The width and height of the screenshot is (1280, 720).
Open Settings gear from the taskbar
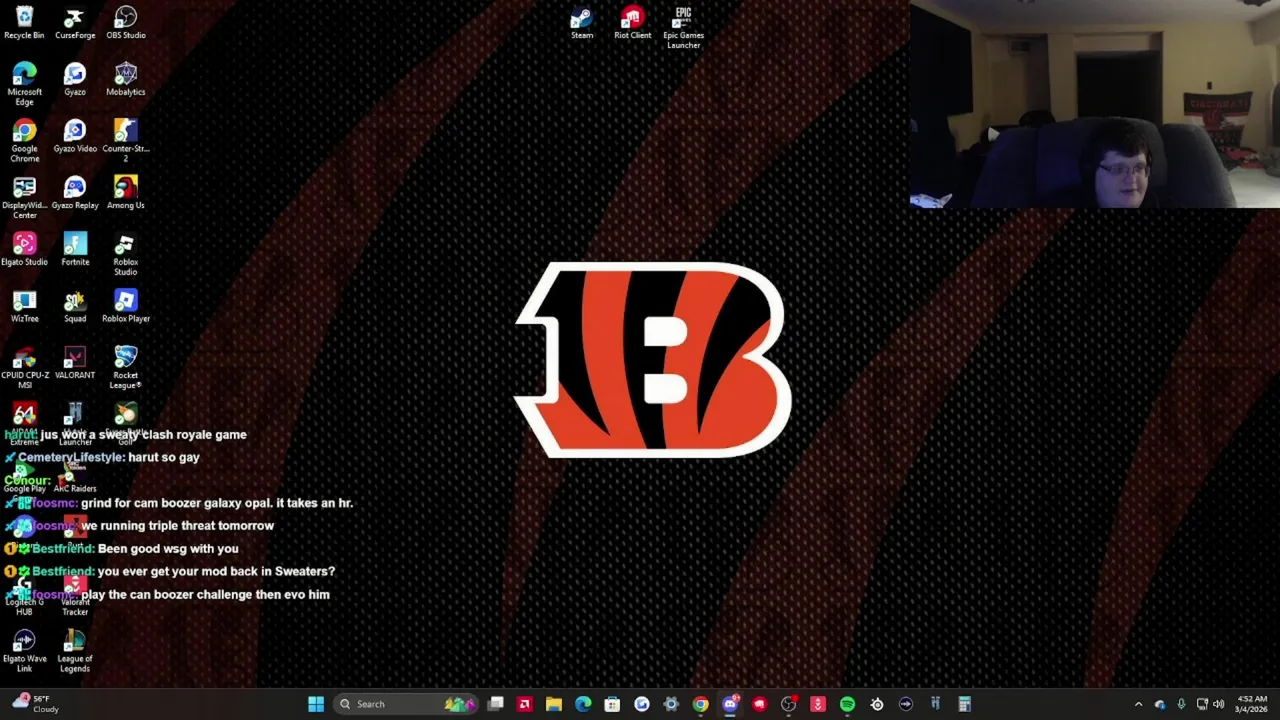point(671,704)
